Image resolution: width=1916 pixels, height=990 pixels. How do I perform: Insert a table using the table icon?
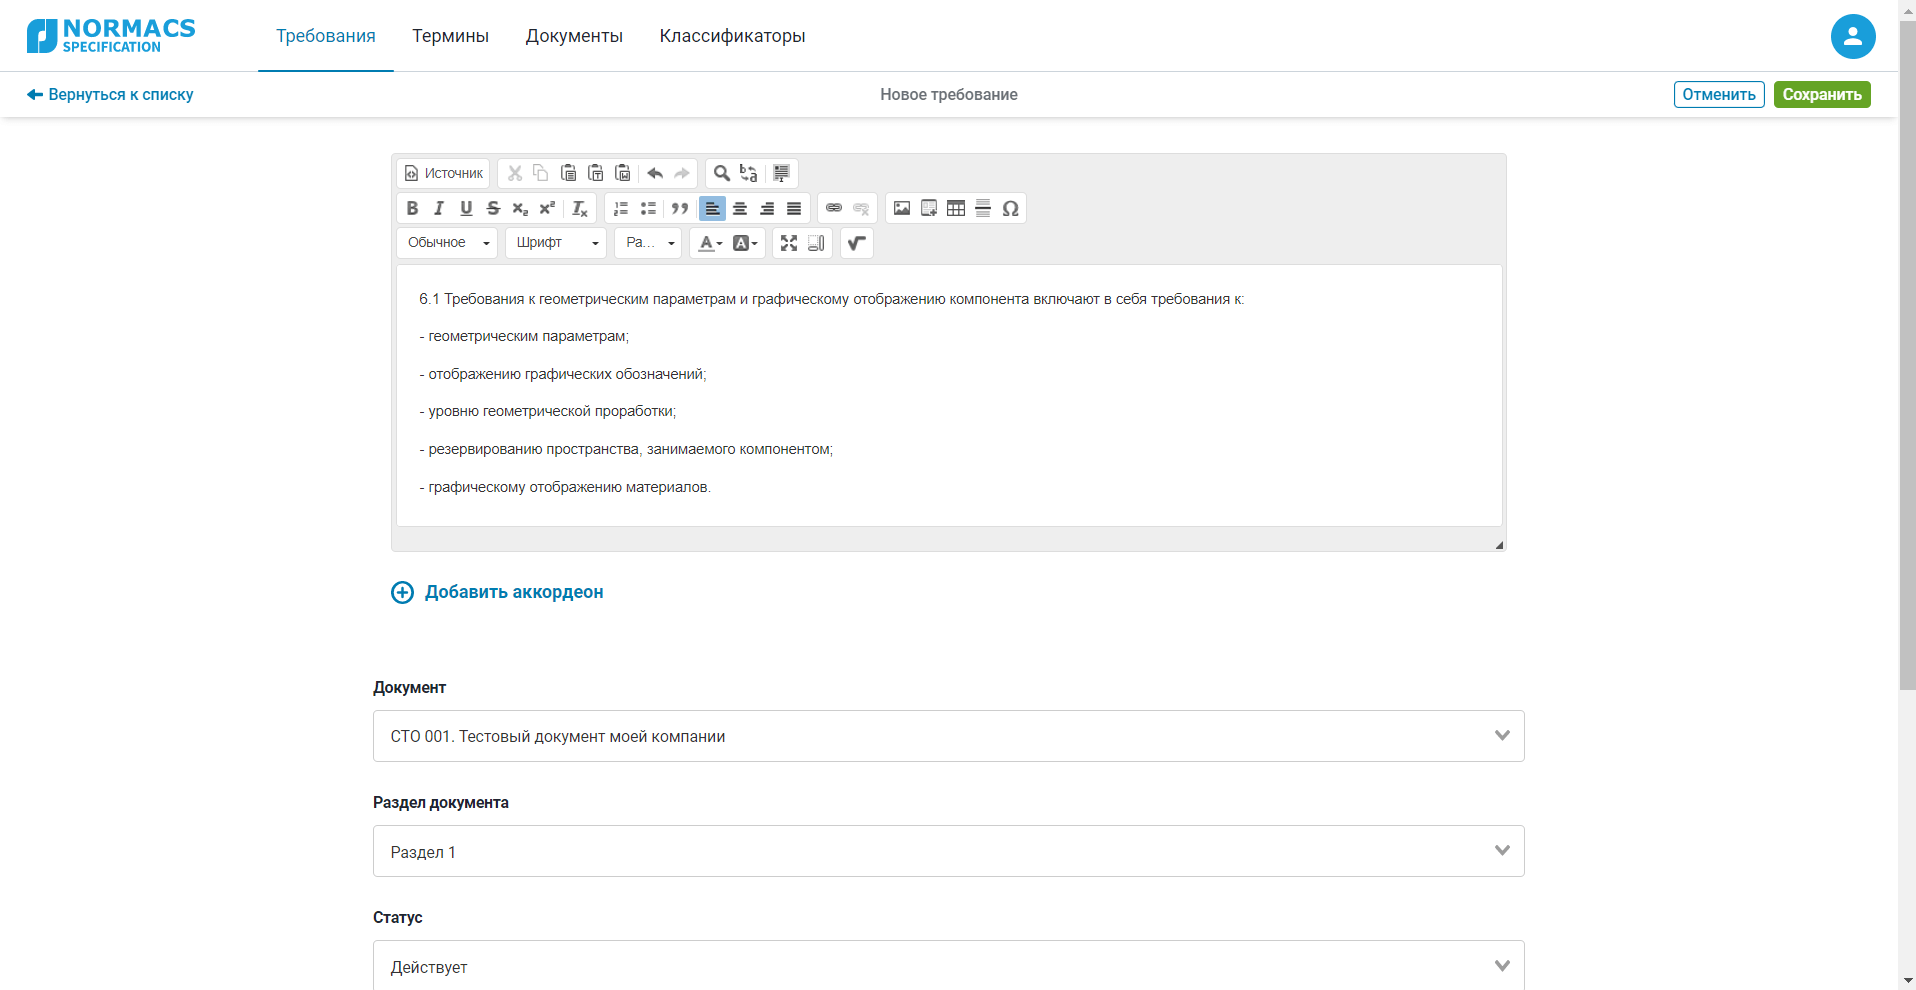coord(956,208)
